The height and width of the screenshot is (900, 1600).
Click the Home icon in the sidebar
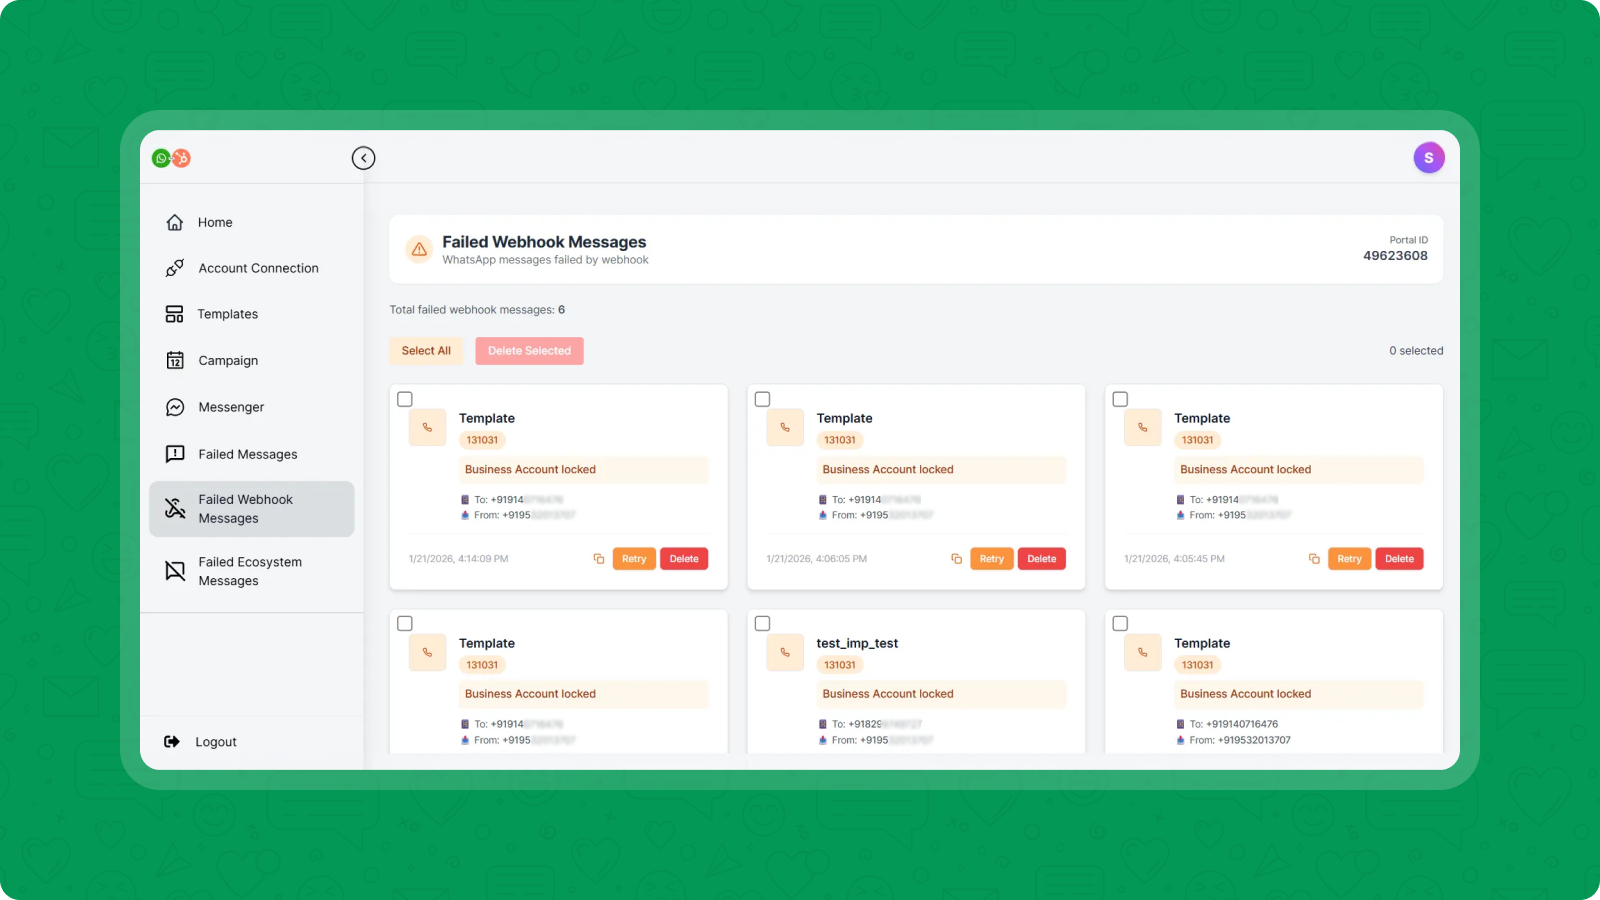click(x=175, y=223)
